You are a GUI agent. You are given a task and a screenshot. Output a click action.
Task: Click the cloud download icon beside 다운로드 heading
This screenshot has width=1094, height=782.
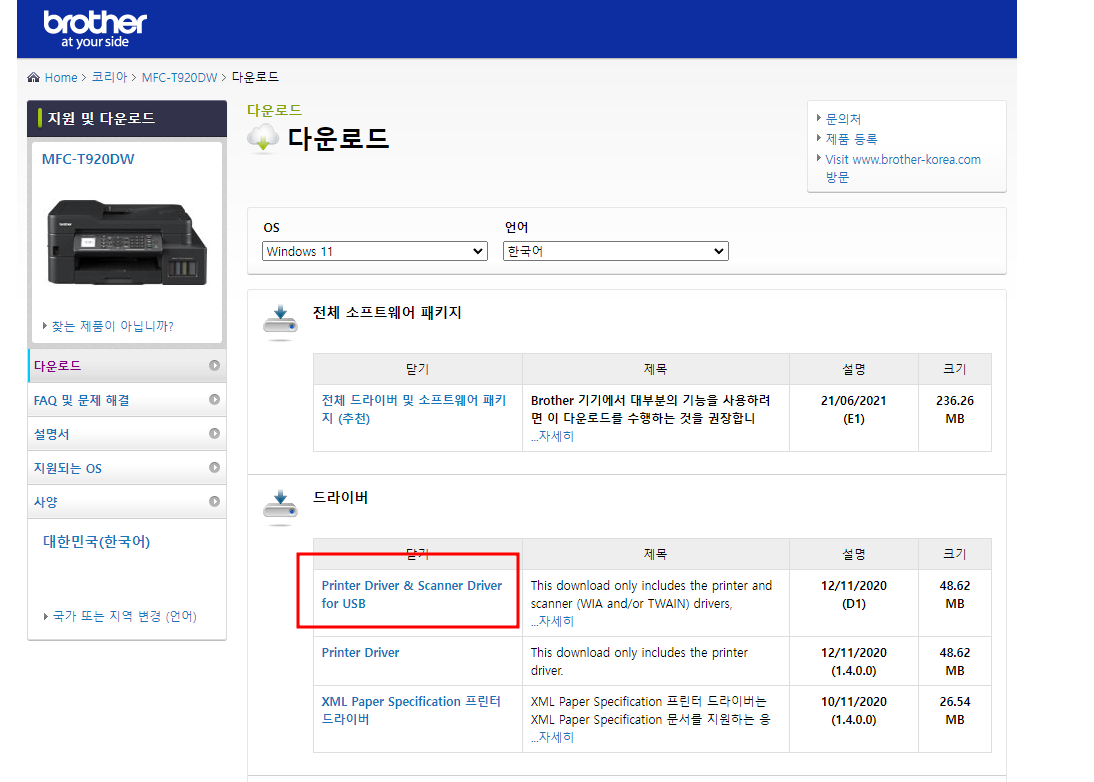pyautogui.click(x=263, y=138)
